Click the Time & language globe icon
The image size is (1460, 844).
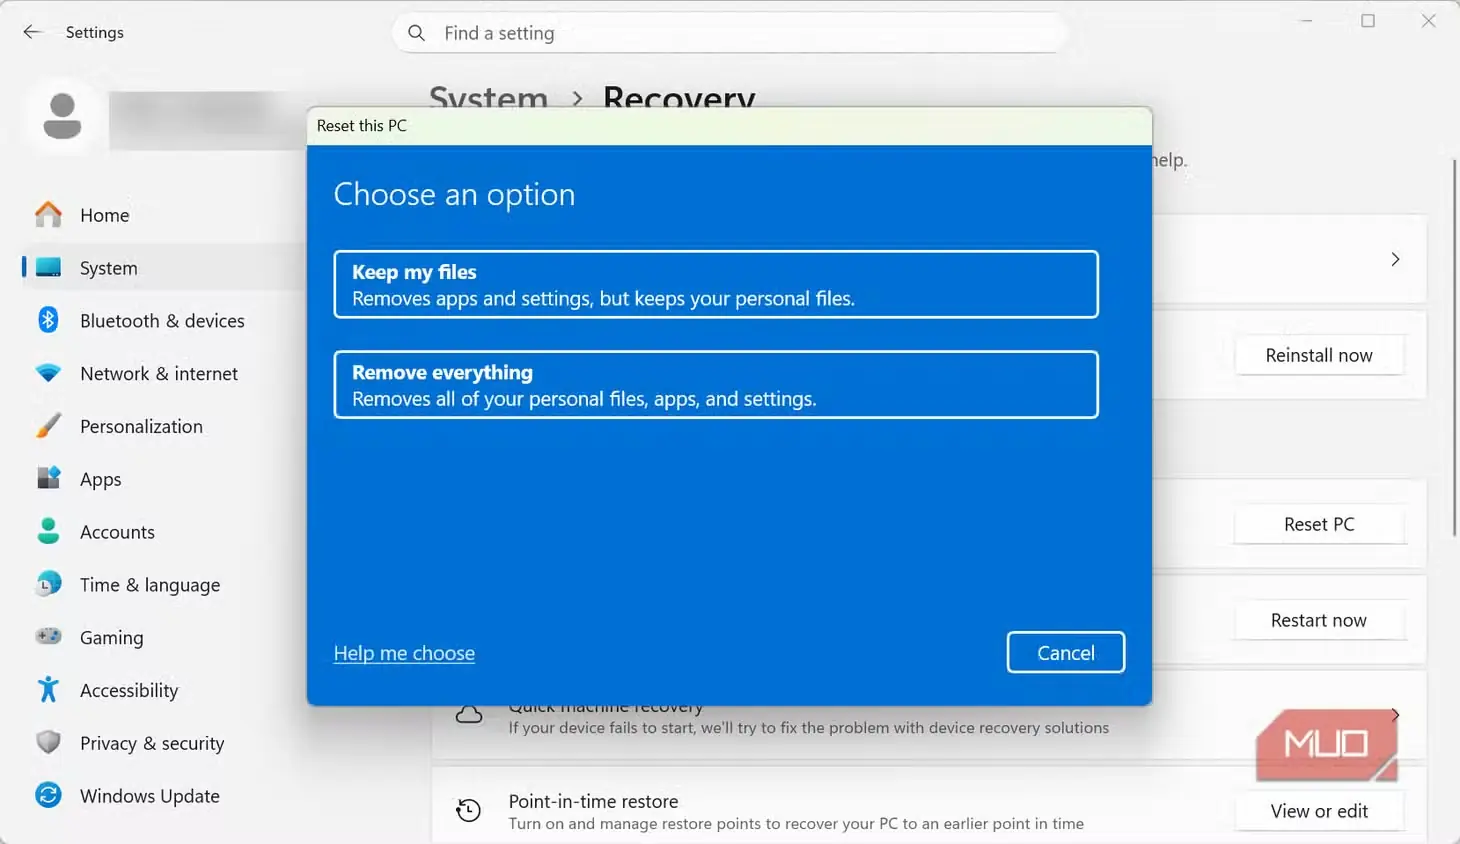point(48,584)
